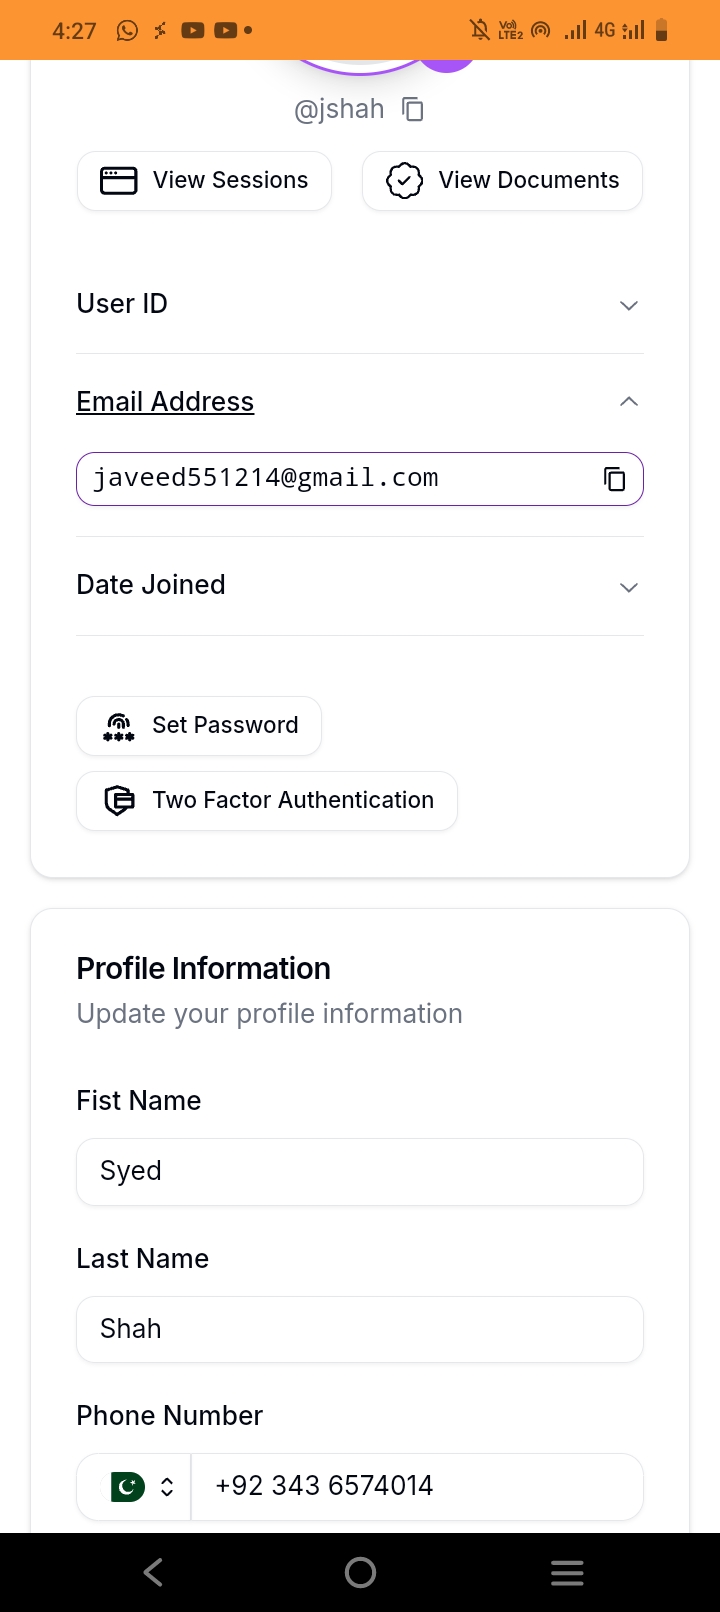The height and width of the screenshot is (1612, 720).
Task: Copy email address using clipboard icon
Action: pyautogui.click(x=614, y=479)
